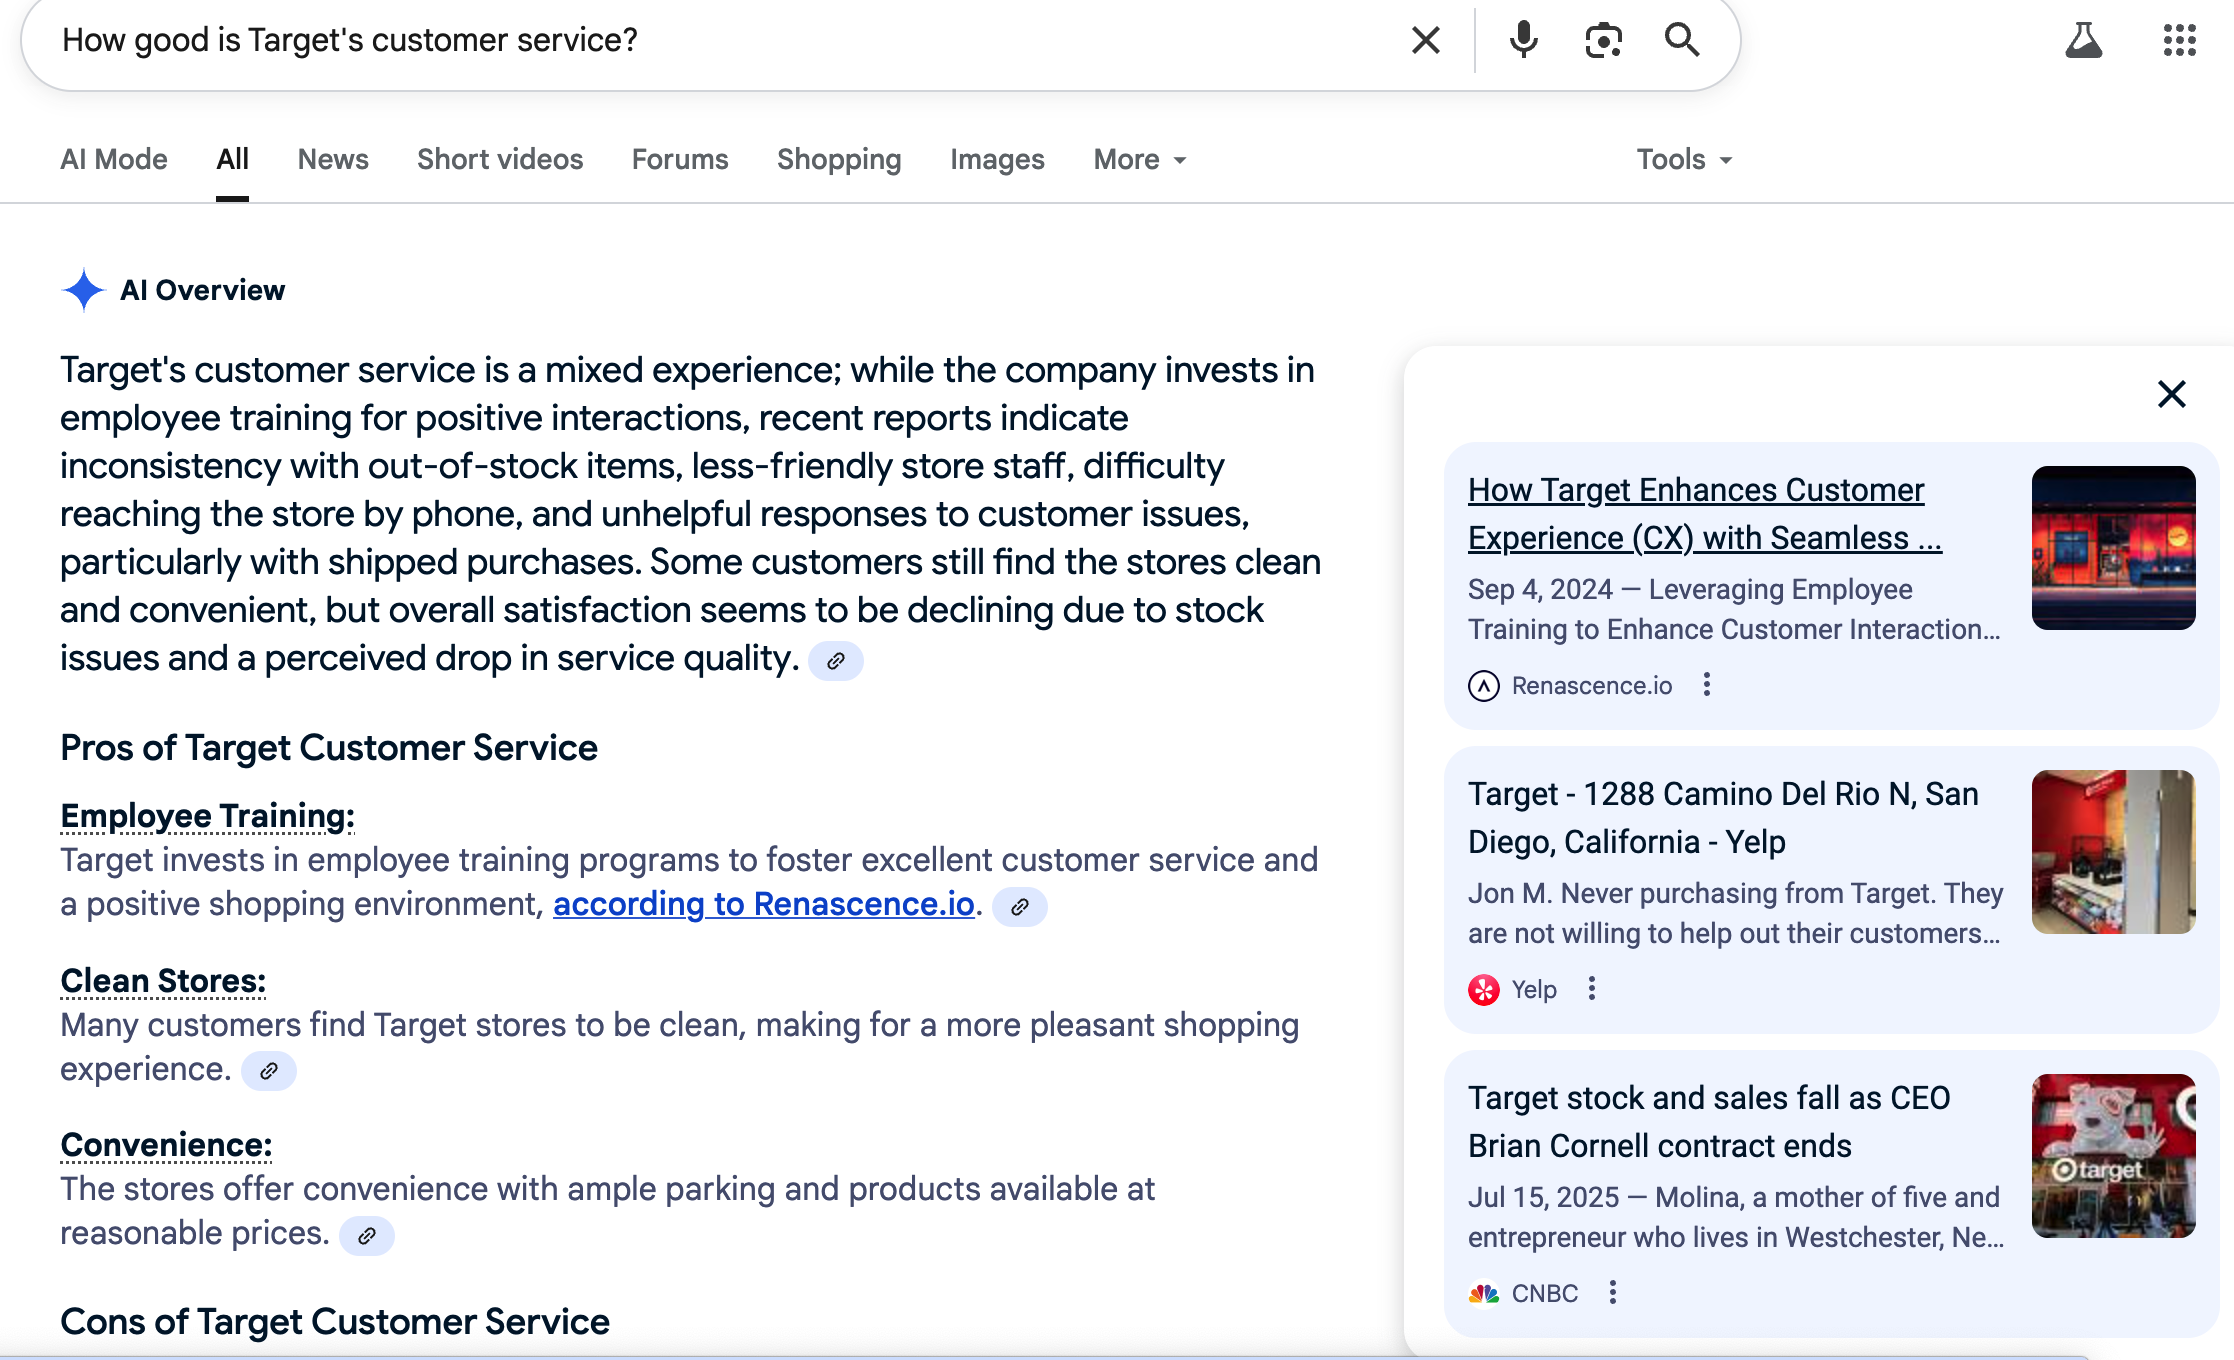
Task: Click the Yelp source name
Action: 1534,990
